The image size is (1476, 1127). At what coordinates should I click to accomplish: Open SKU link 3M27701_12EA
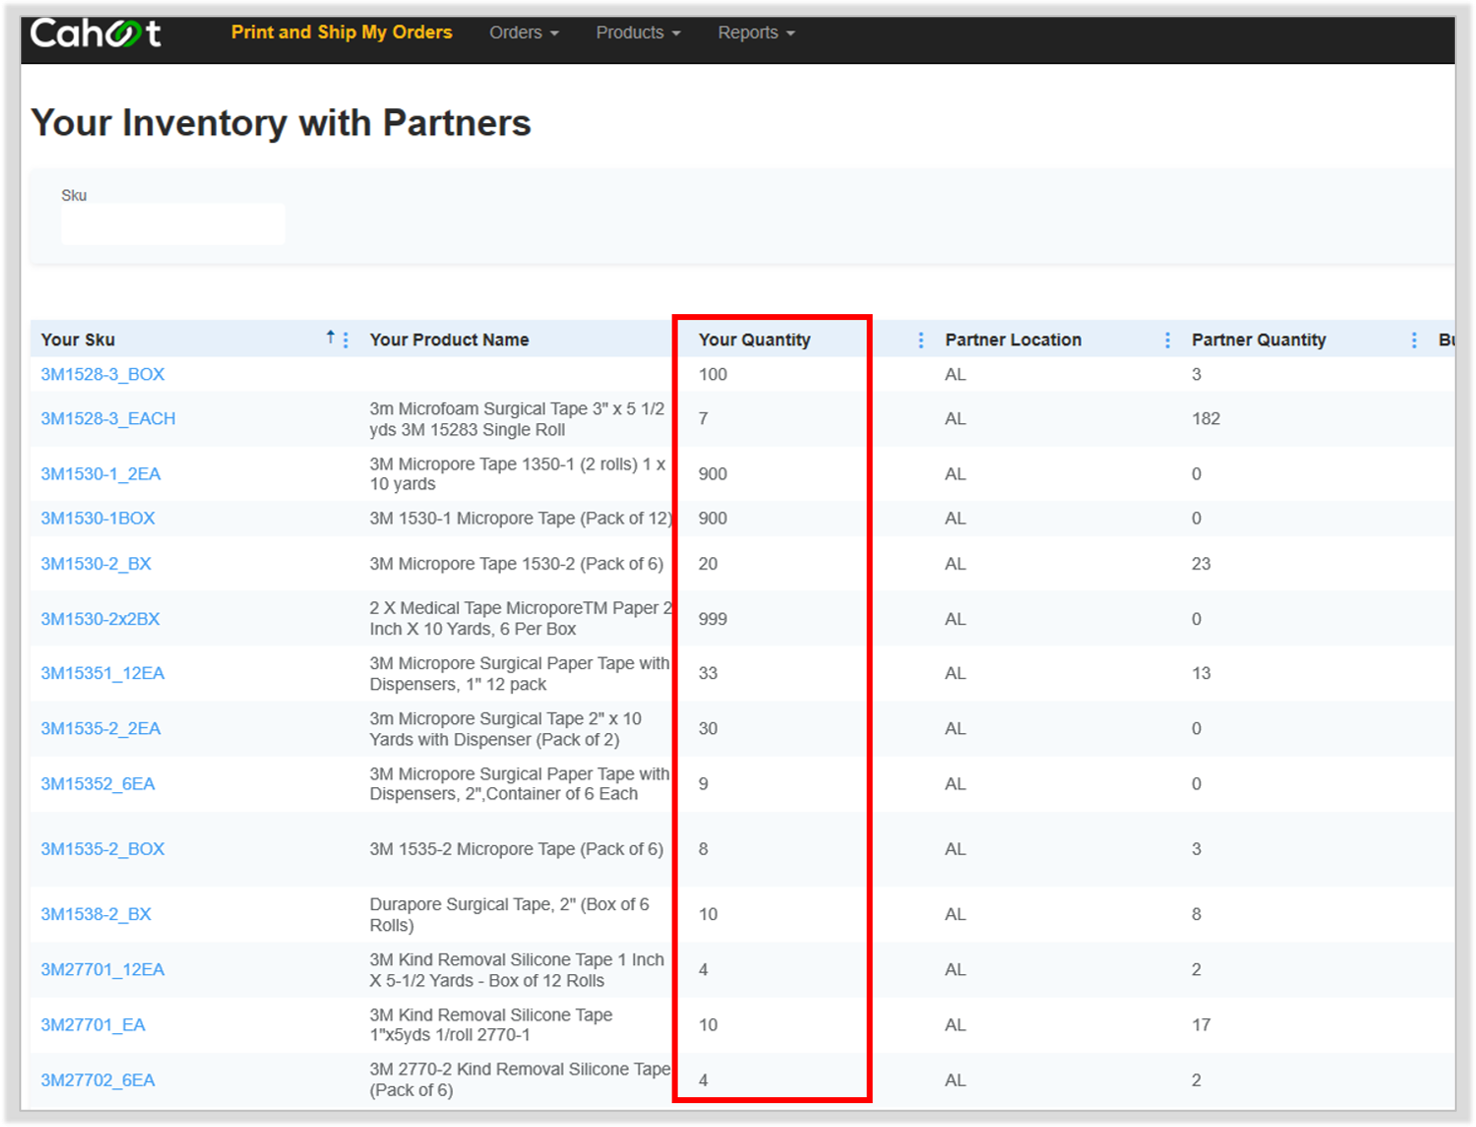pos(103,969)
